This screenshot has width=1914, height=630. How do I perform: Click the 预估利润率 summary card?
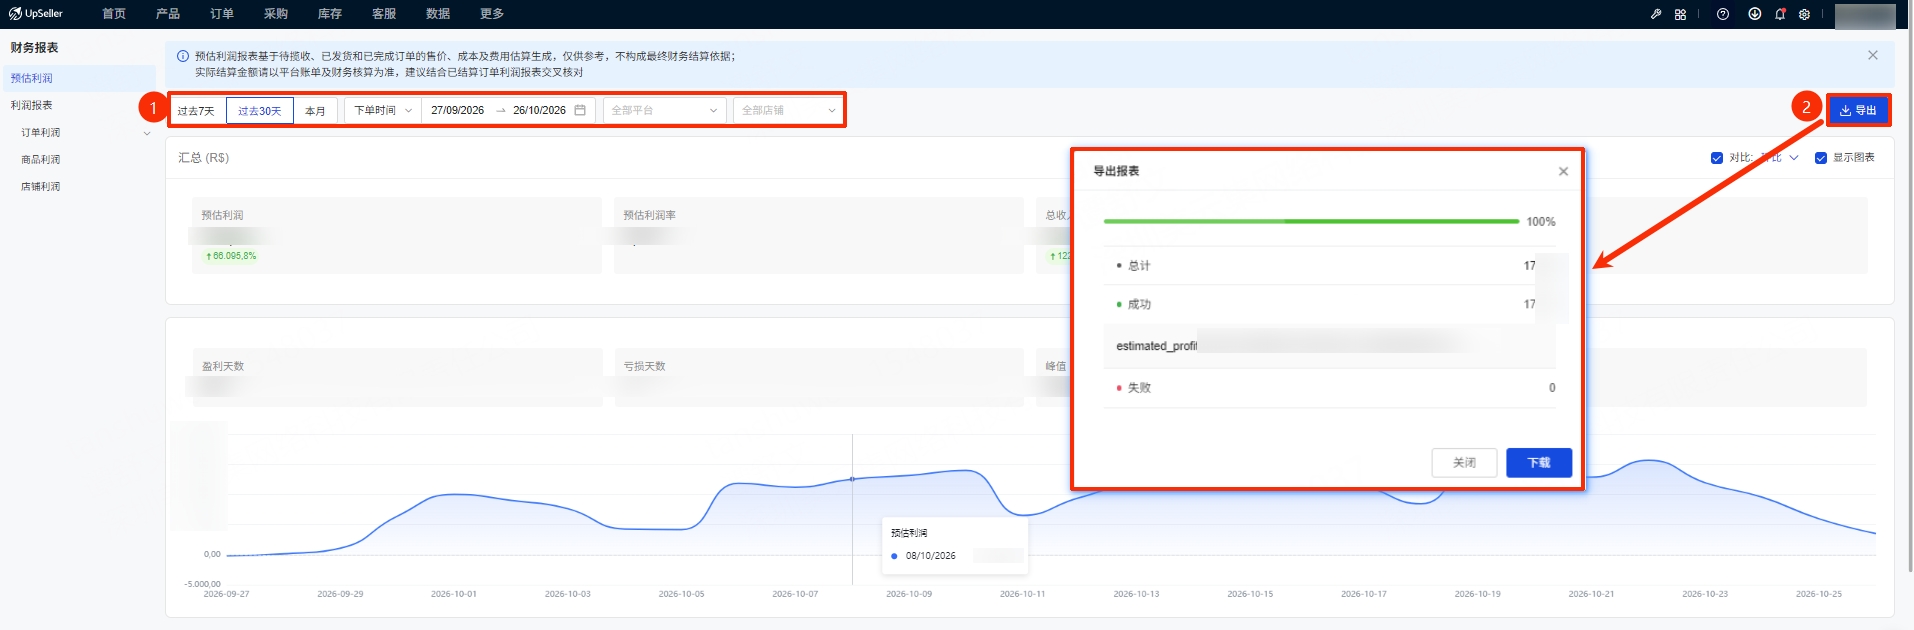[x=818, y=234]
